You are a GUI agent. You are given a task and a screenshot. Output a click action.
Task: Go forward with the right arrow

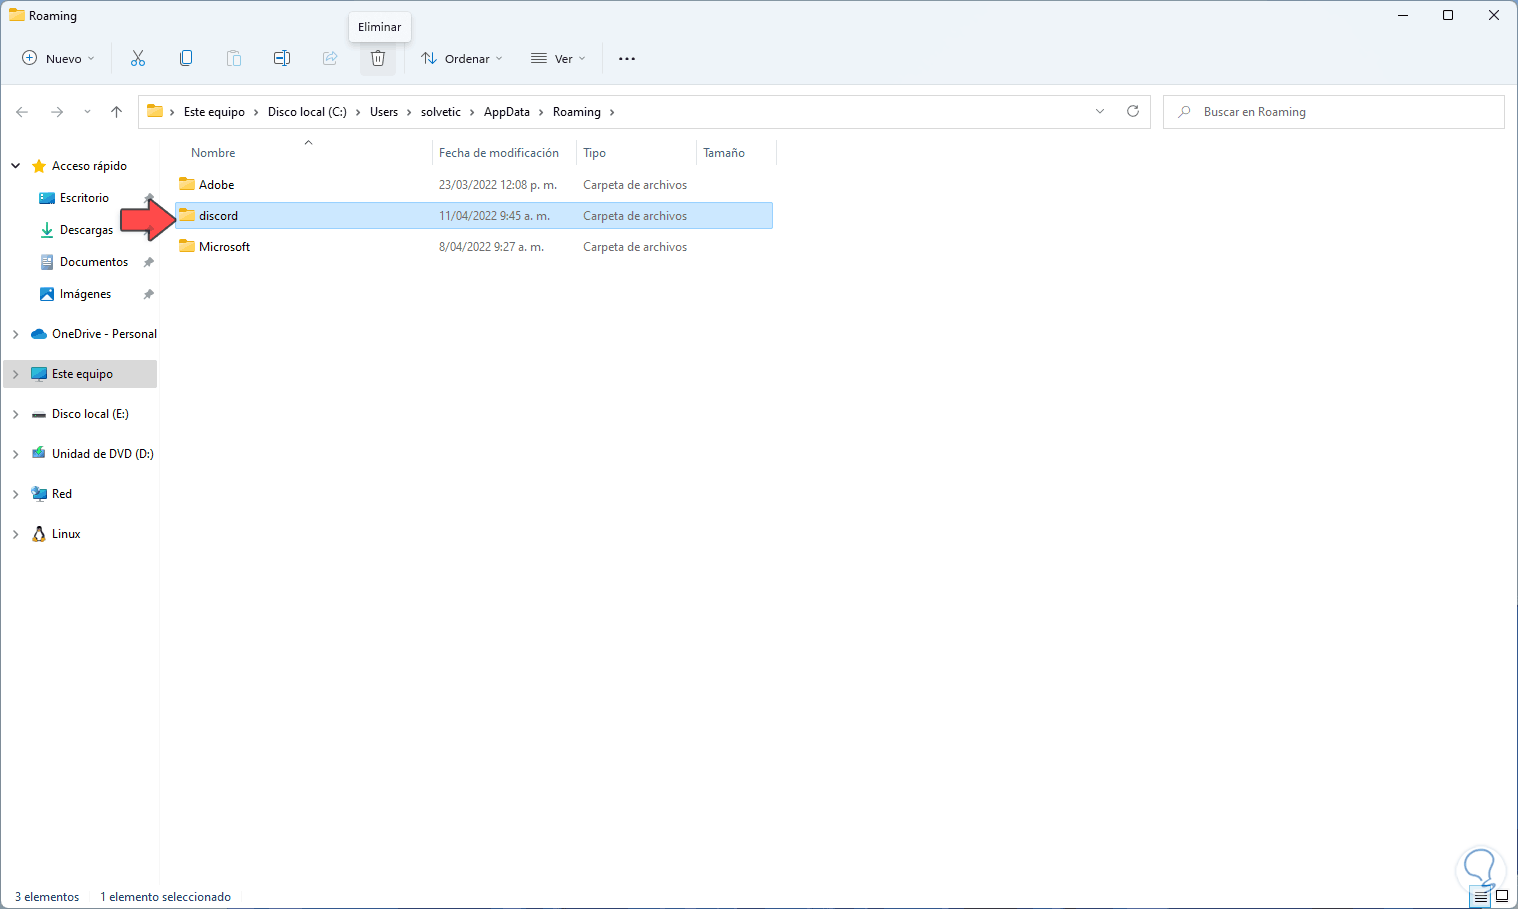click(57, 112)
